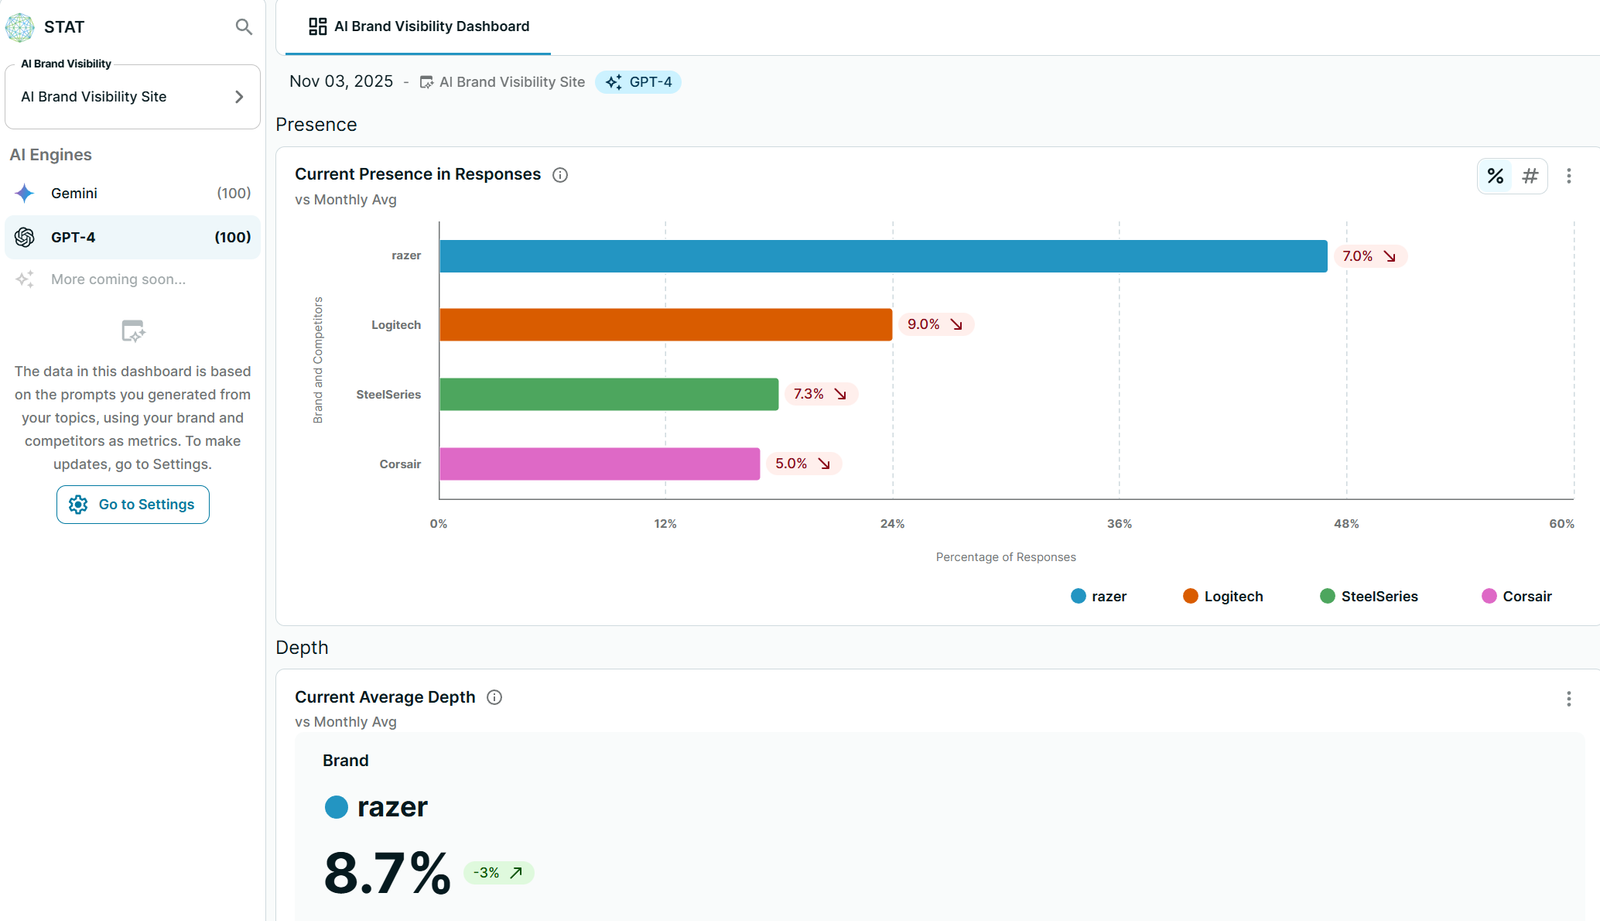Viewport: 1600px width, 921px height.
Task: Click the STAT logo icon
Action: (20, 27)
